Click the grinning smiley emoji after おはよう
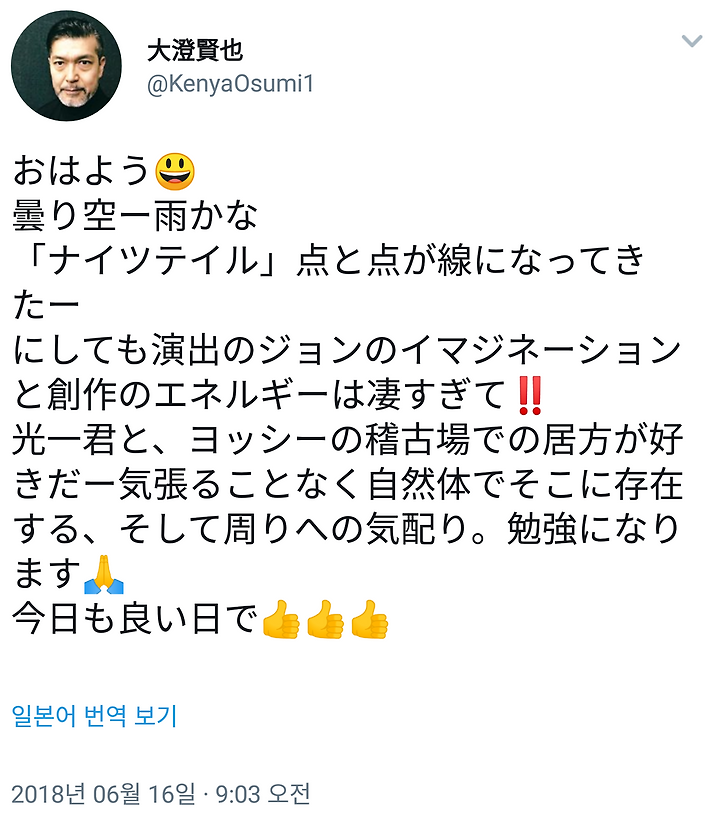This screenshot has height=813, width=720. click(x=175, y=172)
